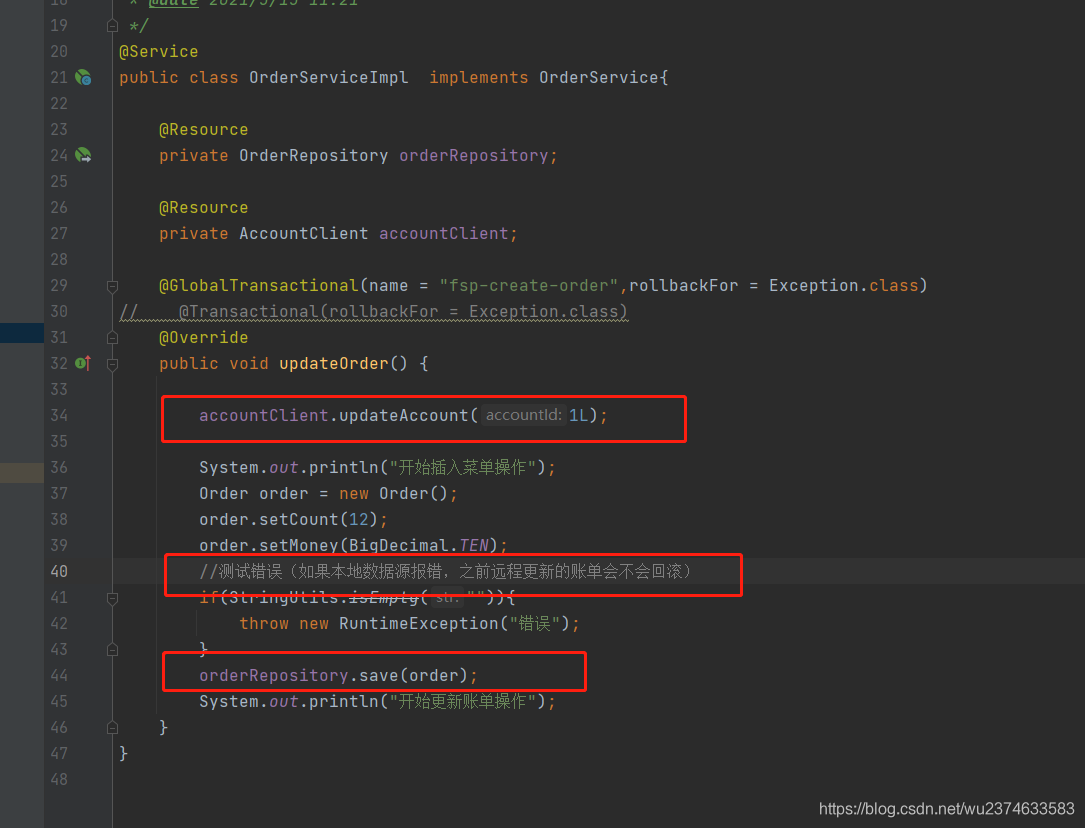The image size is (1085, 828).
Task: Click the commented-out @Transactional line 30
Action: pyautogui.click(x=374, y=312)
